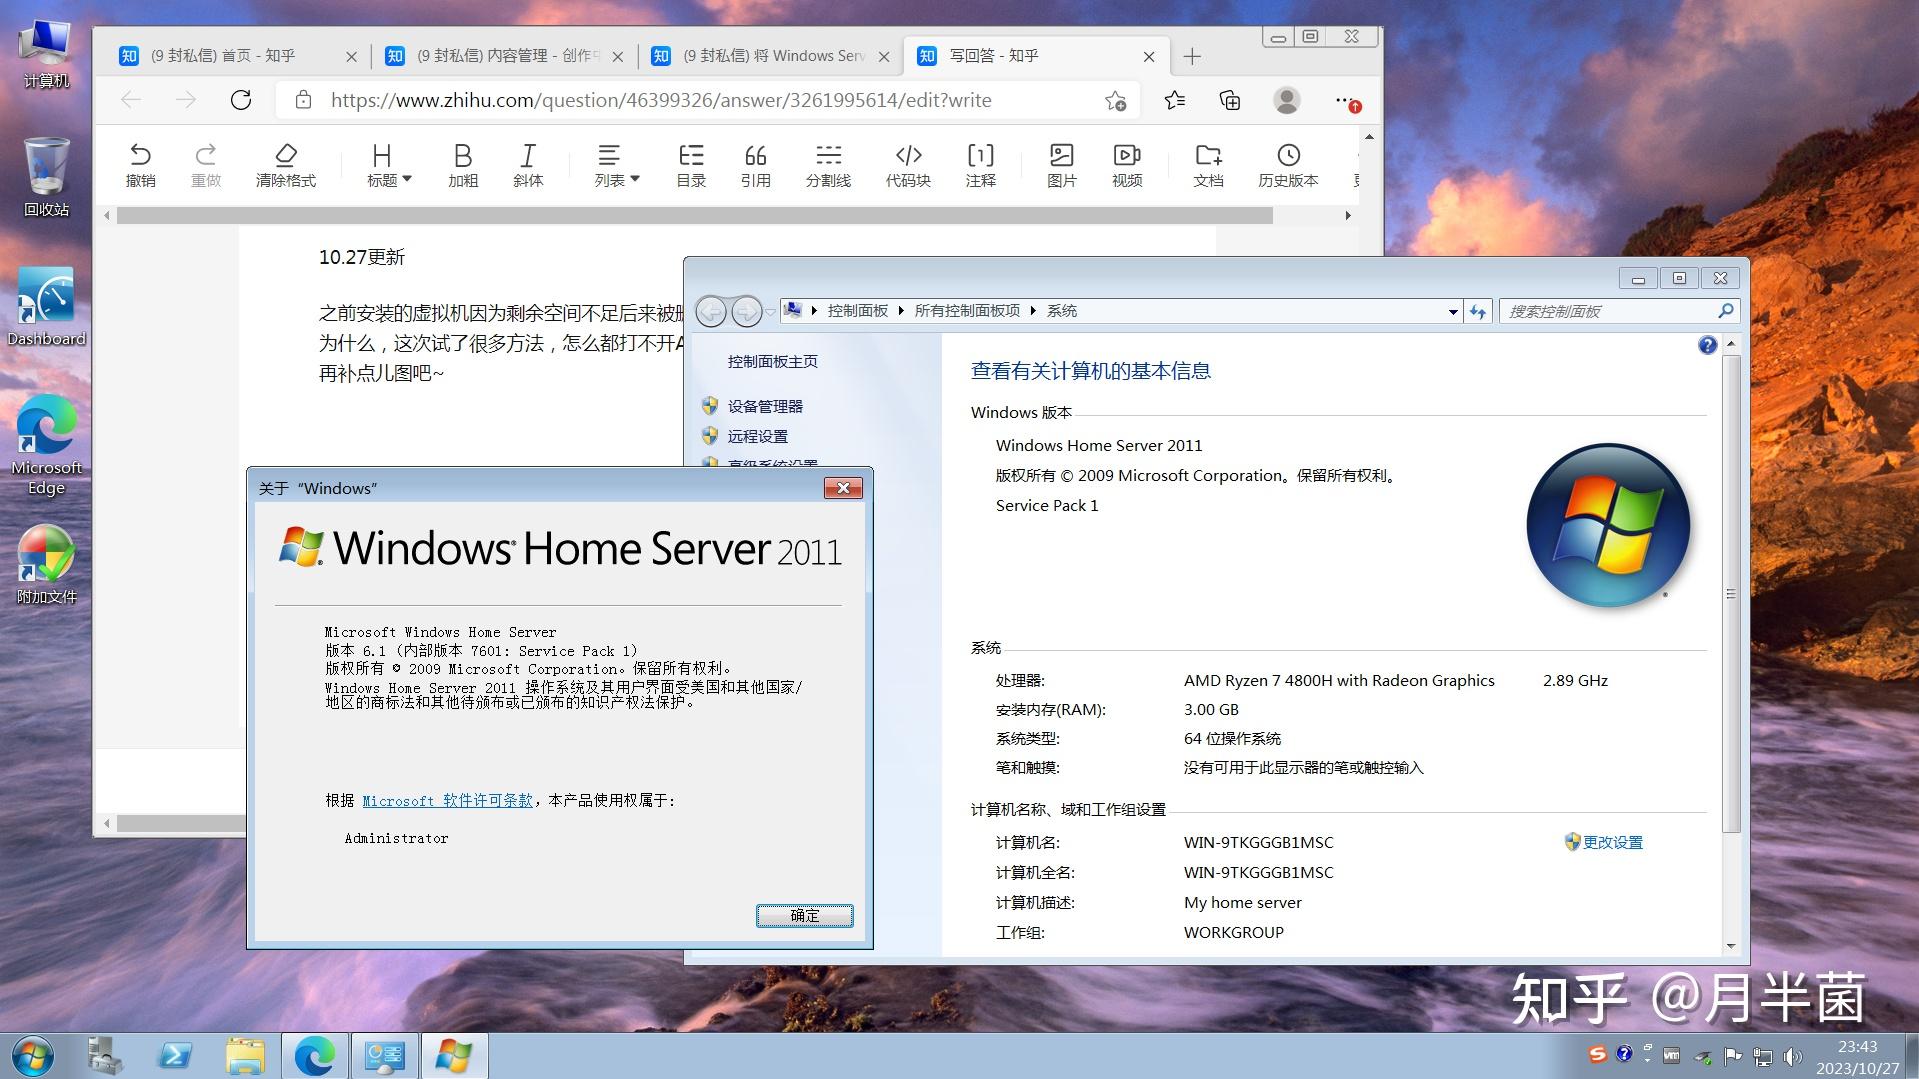Open History Versions (历史版本)
This screenshot has width=1919, height=1079.
[1288, 165]
